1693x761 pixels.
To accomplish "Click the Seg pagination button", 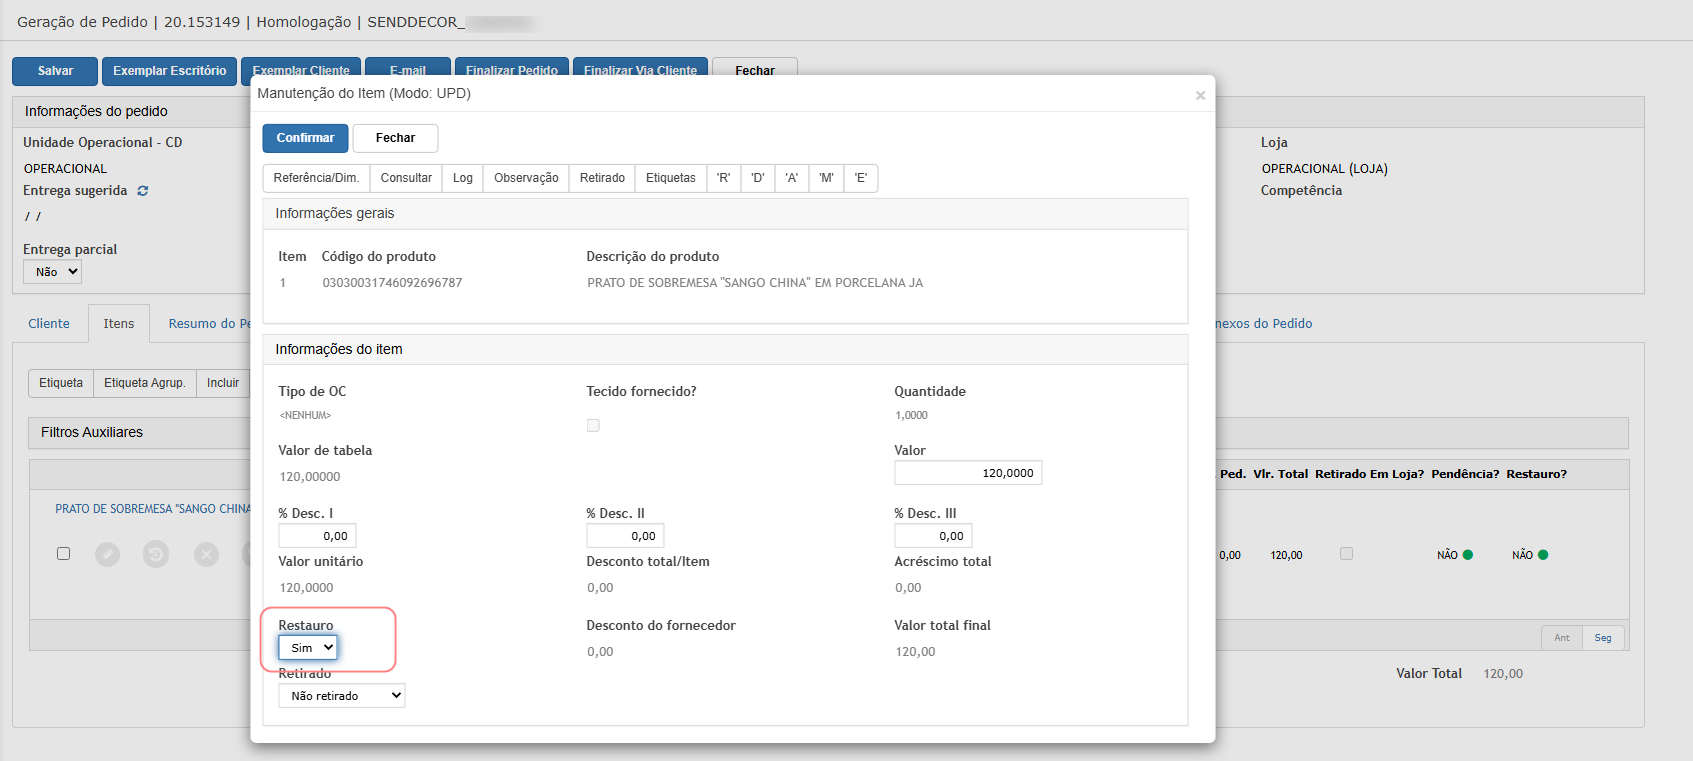I will [1603, 638].
